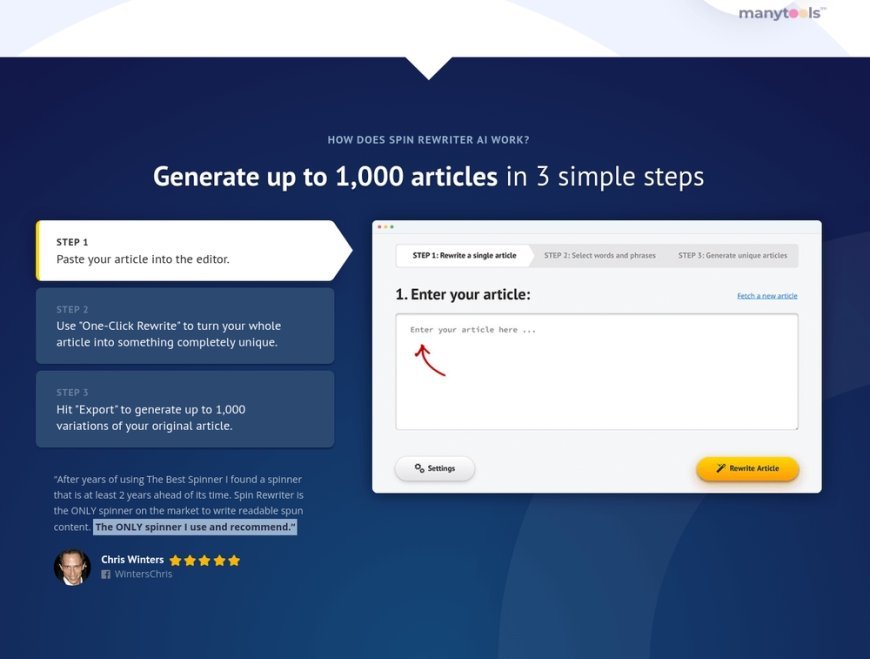Click the magic wand icon on Rewrite Article
The width and height of the screenshot is (870, 659).
pos(720,468)
